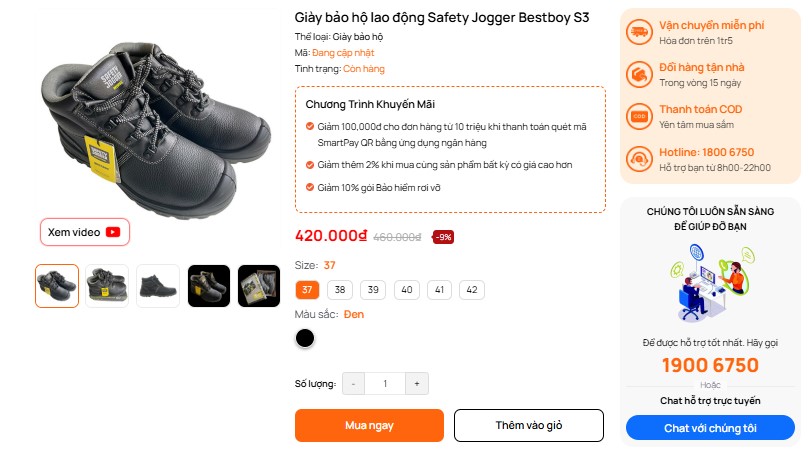Click the first promotion checkmark icon

(x=310, y=126)
